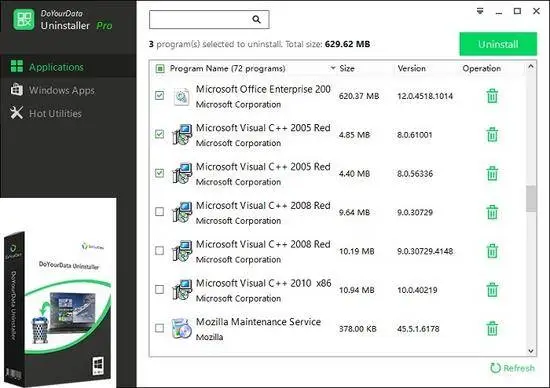Viewport: 550px width, 388px height.
Task: Uncheck the Visual C++ 2005 8.0.56336 checkbox
Action: pyautogui.click(x=159, y=173)
